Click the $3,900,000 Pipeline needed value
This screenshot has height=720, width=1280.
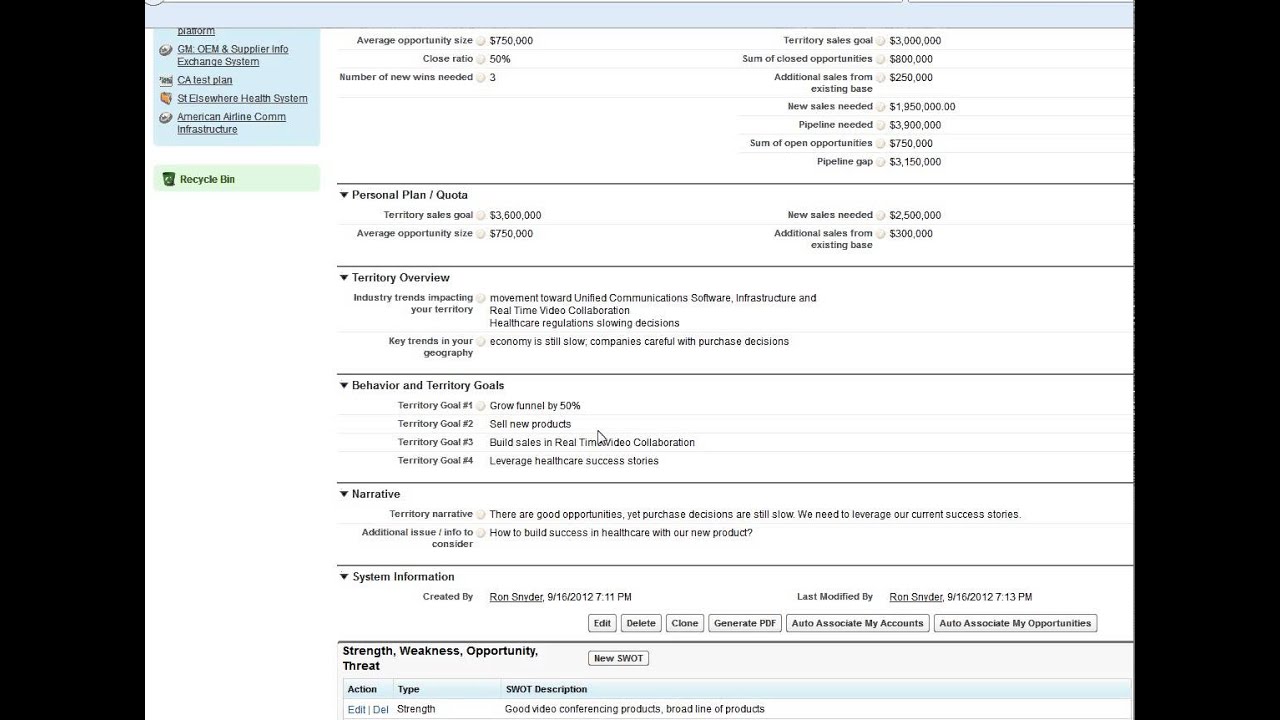pyautogui.click(x=915, y=125)
